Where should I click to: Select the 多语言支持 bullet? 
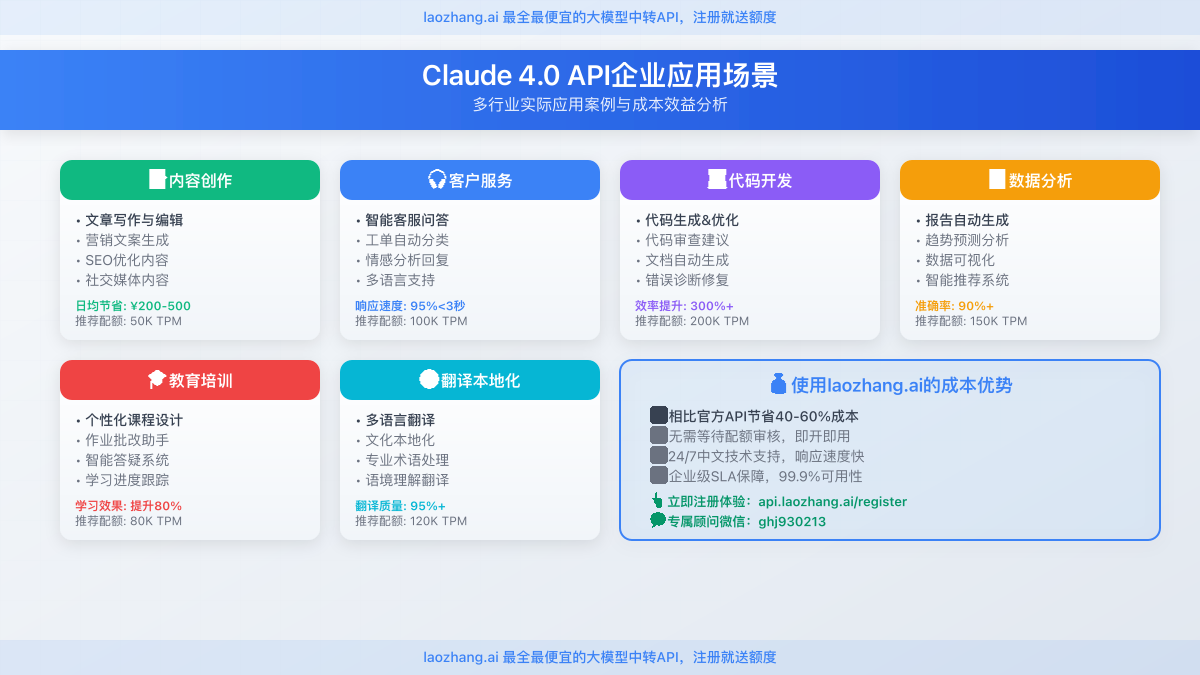pos(395,280)
